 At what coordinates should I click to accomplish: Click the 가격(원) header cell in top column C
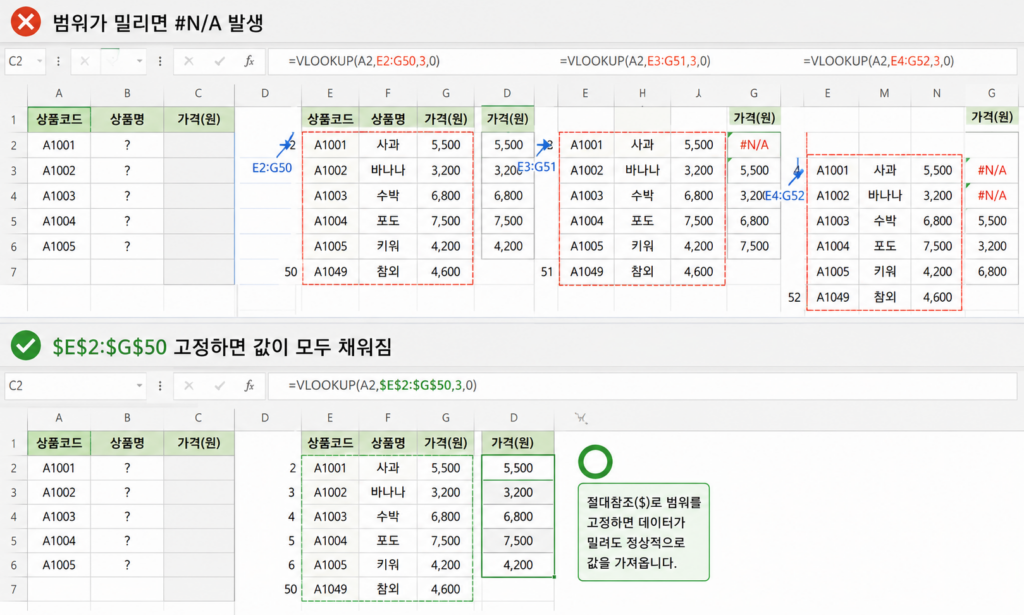coord(199,119)
